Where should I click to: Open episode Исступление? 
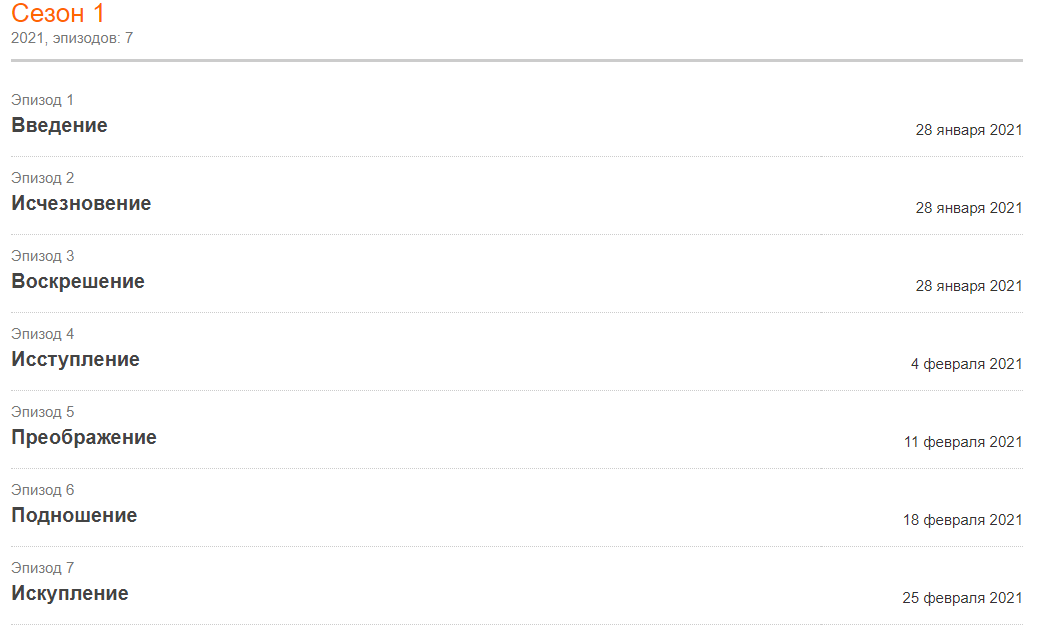75,359
